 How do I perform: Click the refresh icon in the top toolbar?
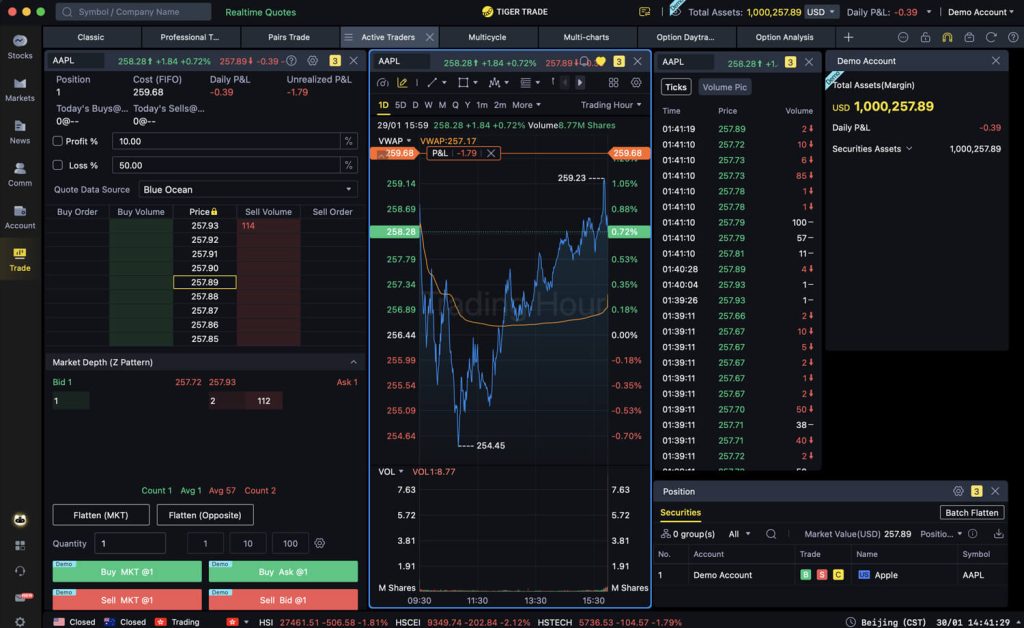990,37
